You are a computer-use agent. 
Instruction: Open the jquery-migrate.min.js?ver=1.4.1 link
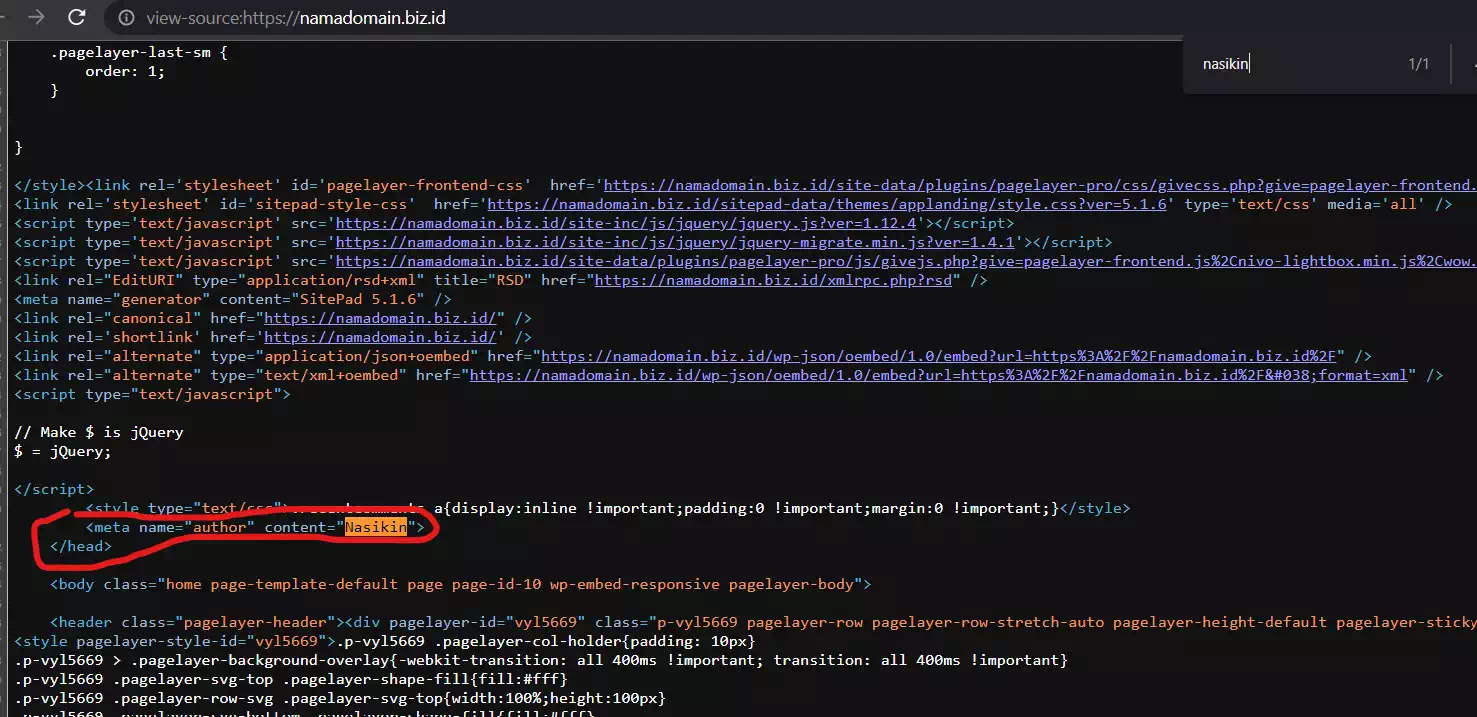click(x=675, y=242)
